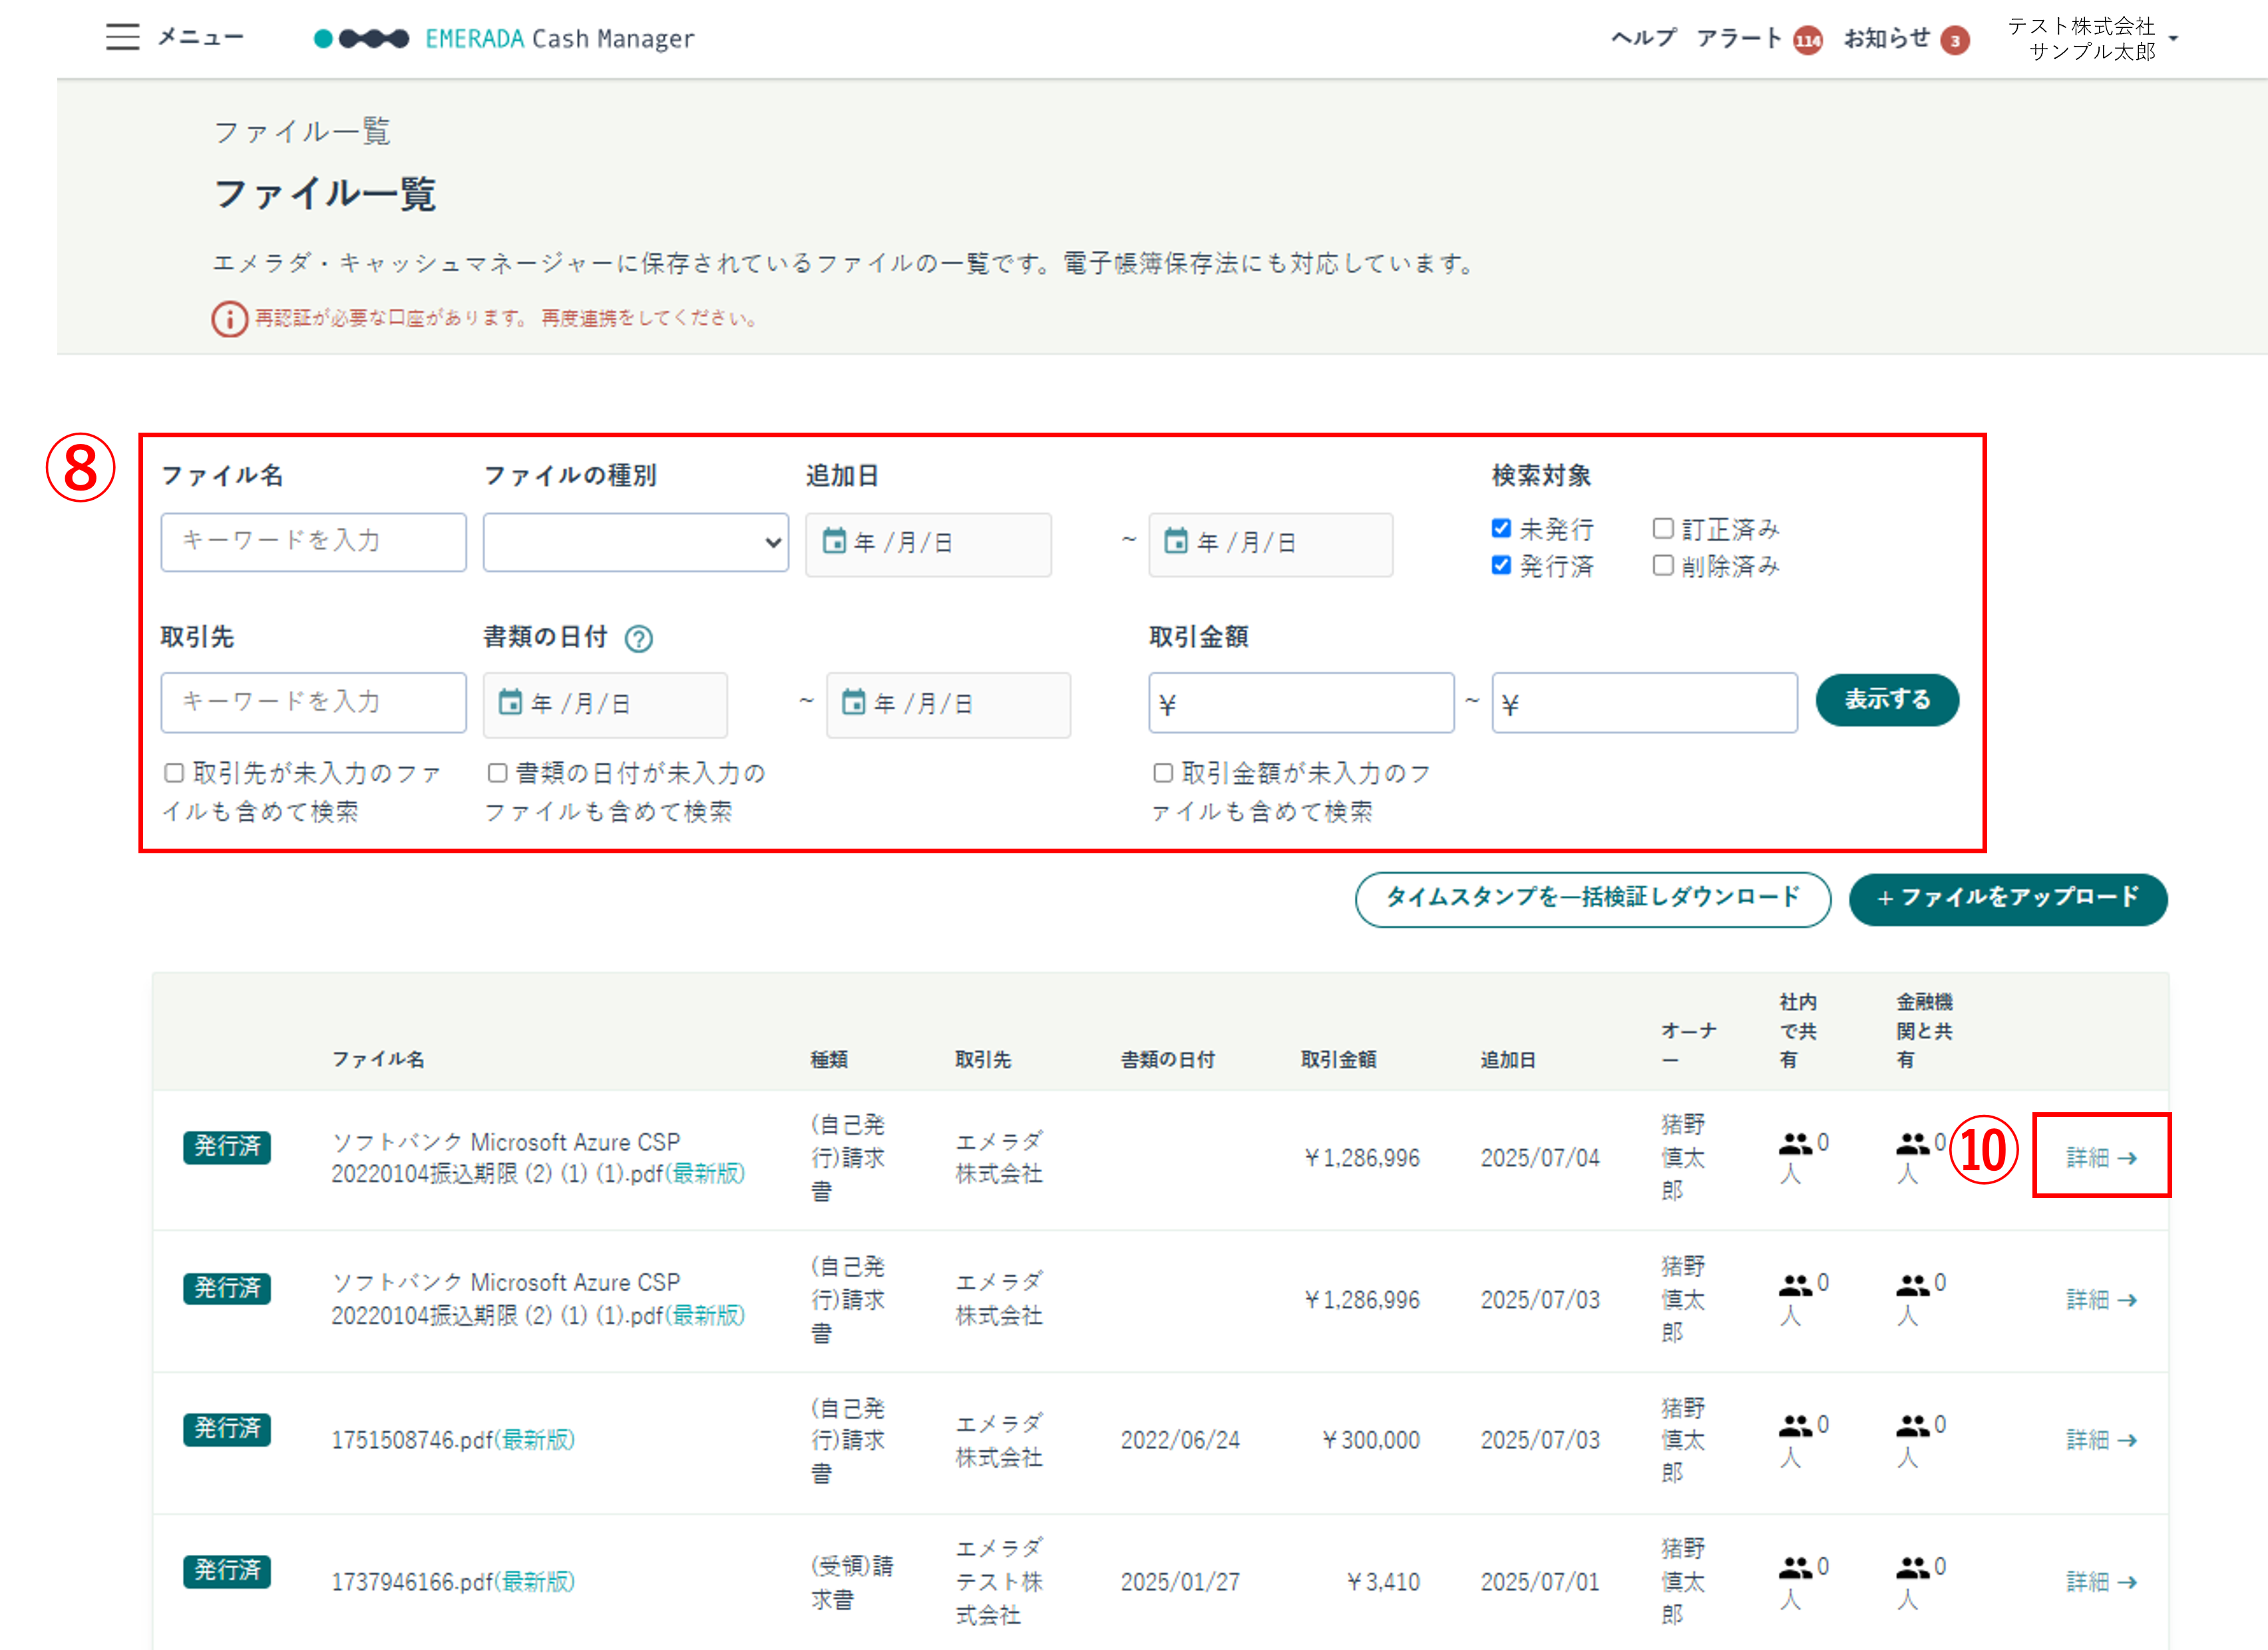Click 発行済 status badge on 1751508746.pdf row
This screenshot has width=2268, height=1650.
(x=227, y=1428)
